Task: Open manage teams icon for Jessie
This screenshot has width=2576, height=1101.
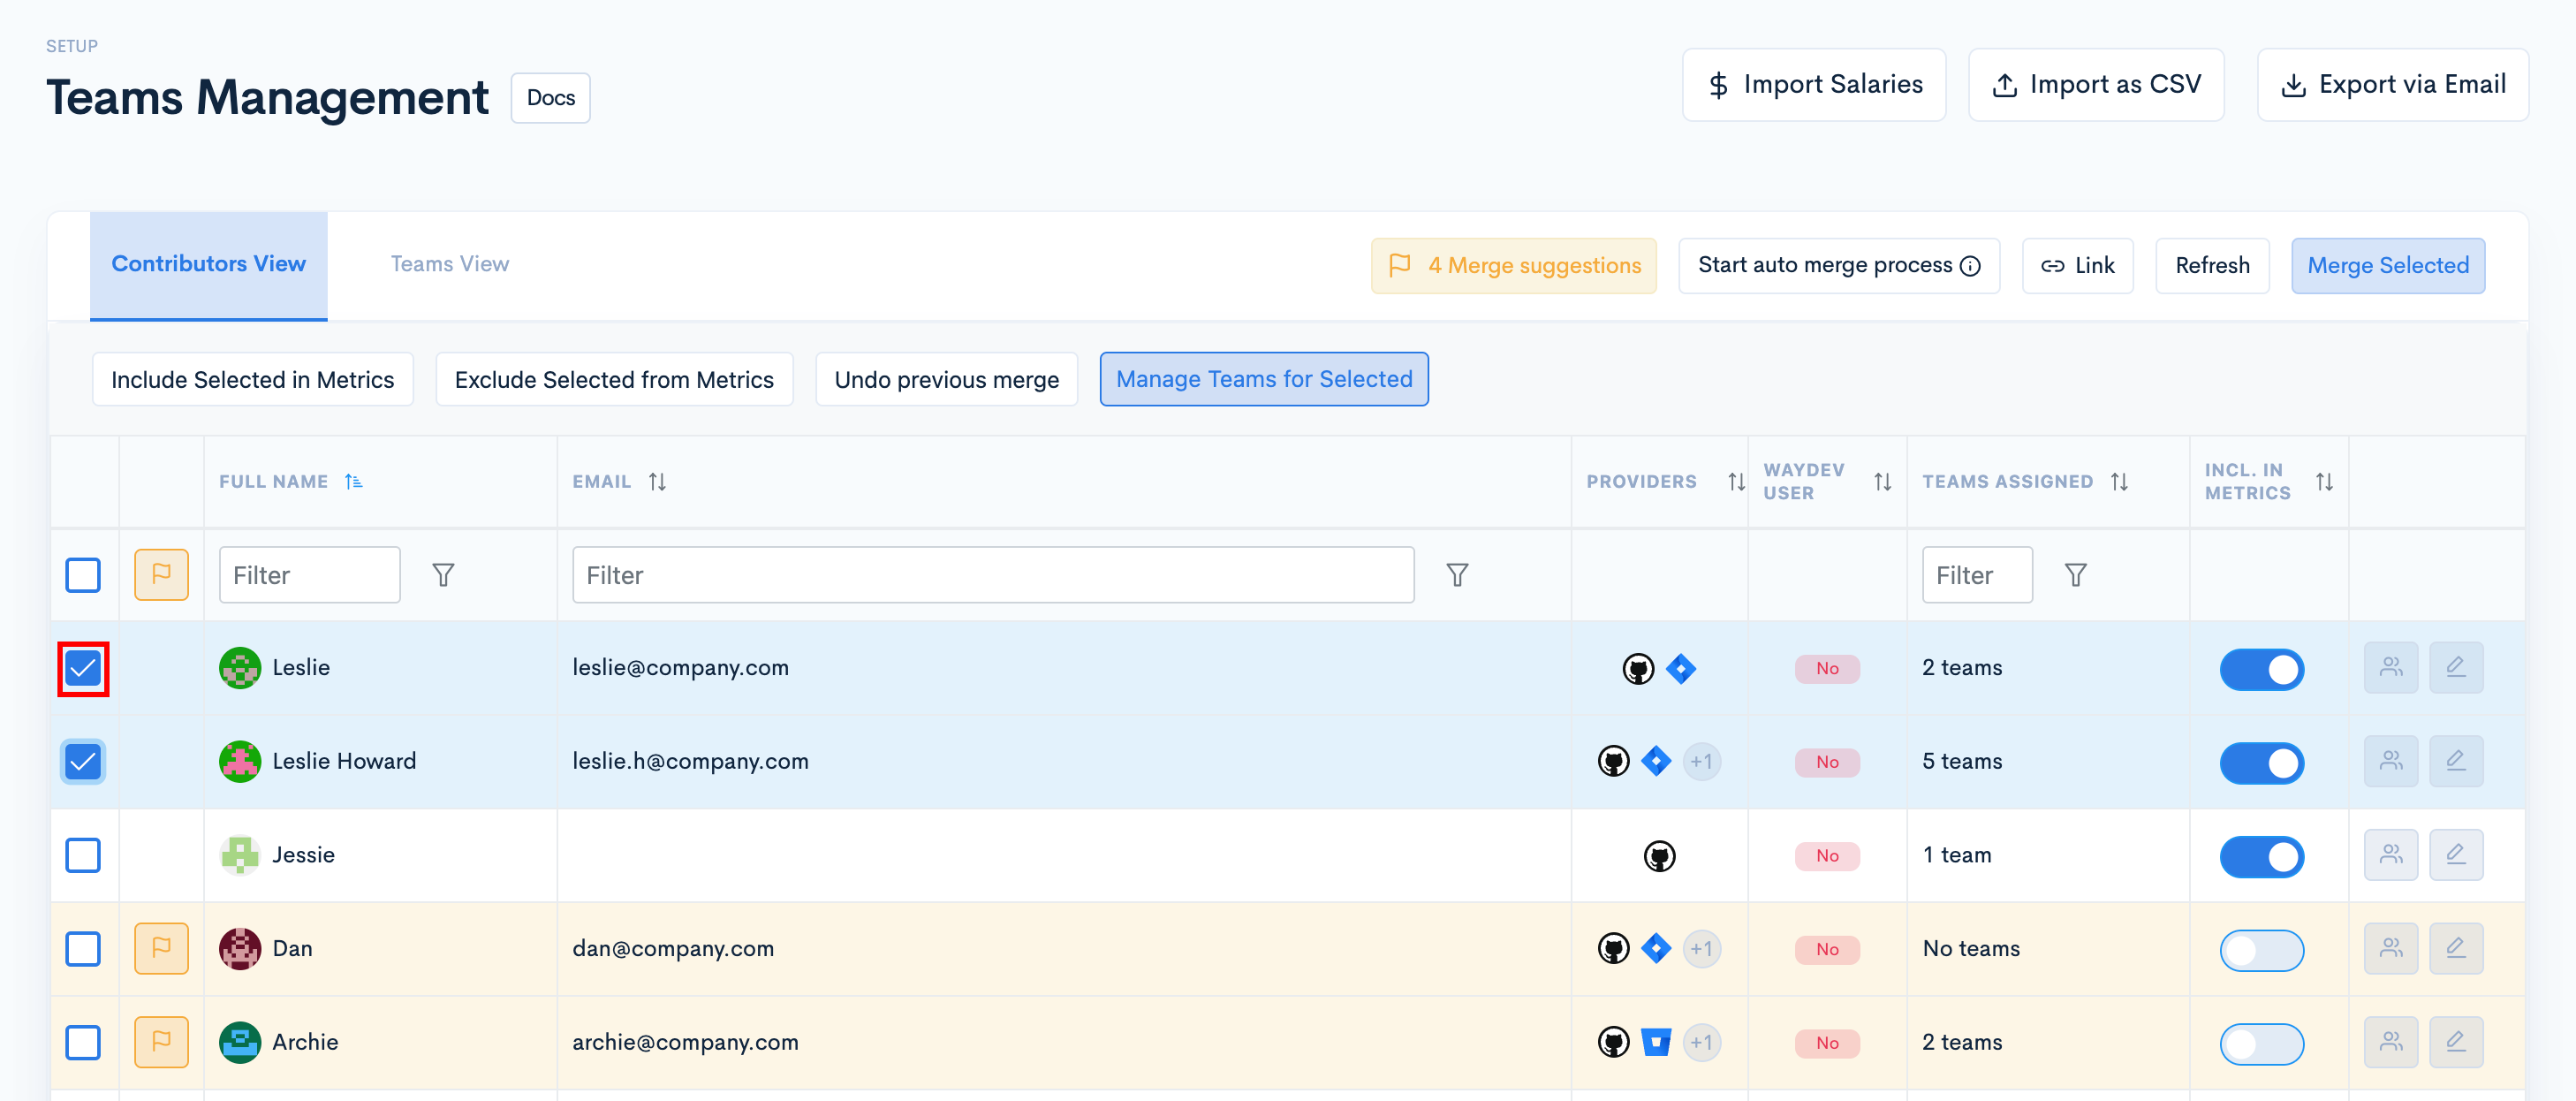Action: pos(2390,855)
